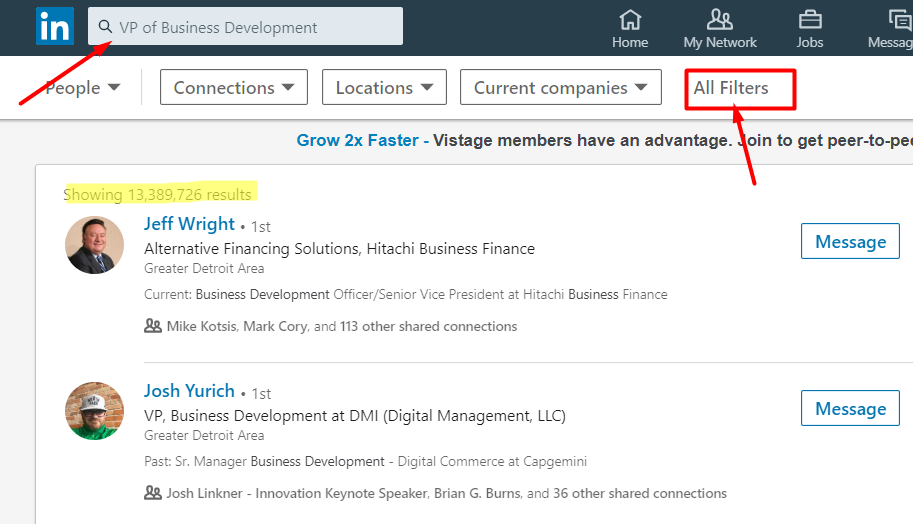Open the Connections filter dropdown

pyautogui.click(x=234, y=87)
